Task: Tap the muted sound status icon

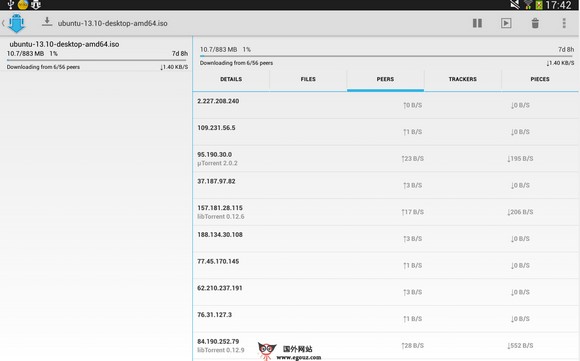Action: 515,5
